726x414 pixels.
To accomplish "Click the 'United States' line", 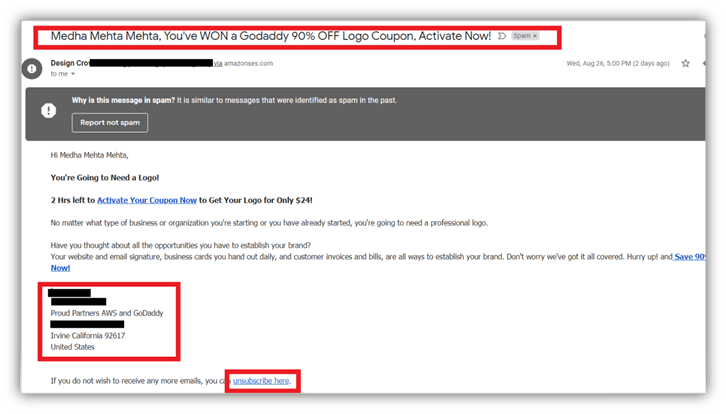I will coord(73,347).
